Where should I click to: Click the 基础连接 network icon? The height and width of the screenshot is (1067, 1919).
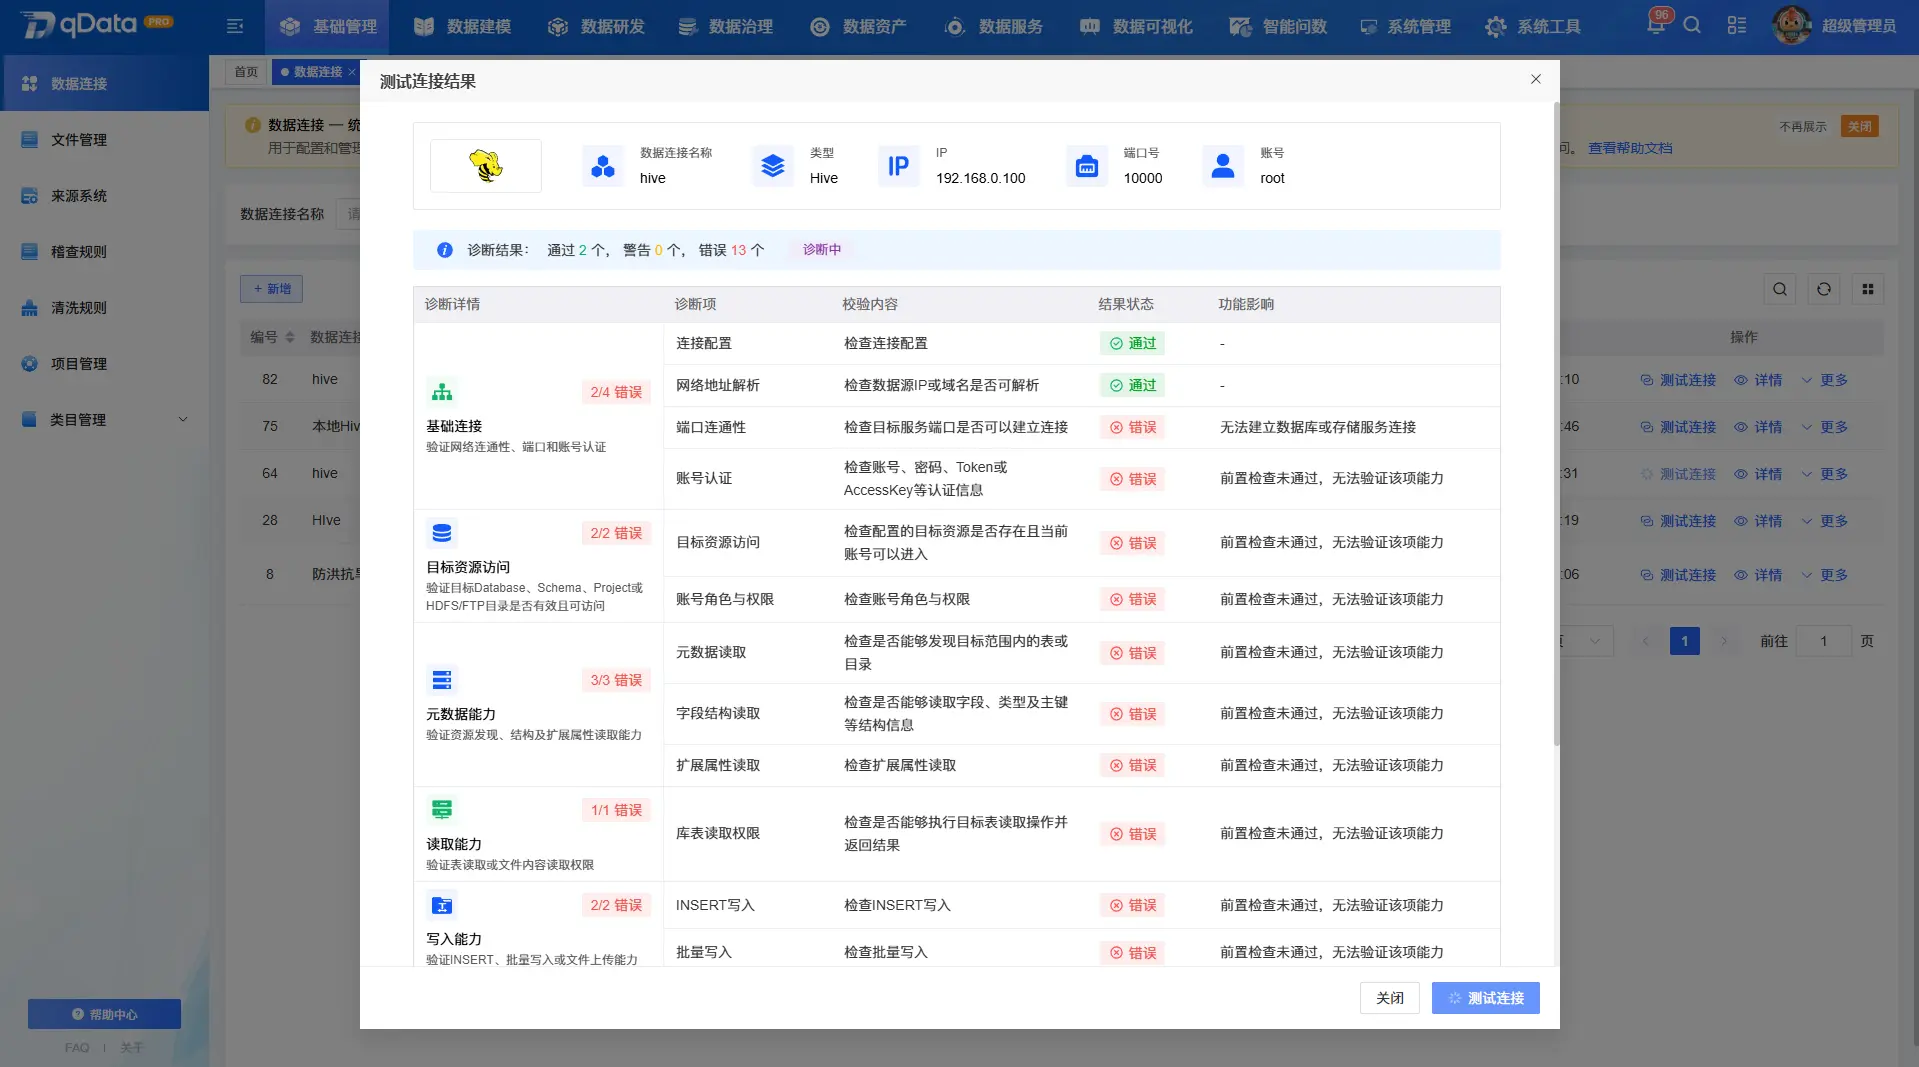click(x=442, y=391)
